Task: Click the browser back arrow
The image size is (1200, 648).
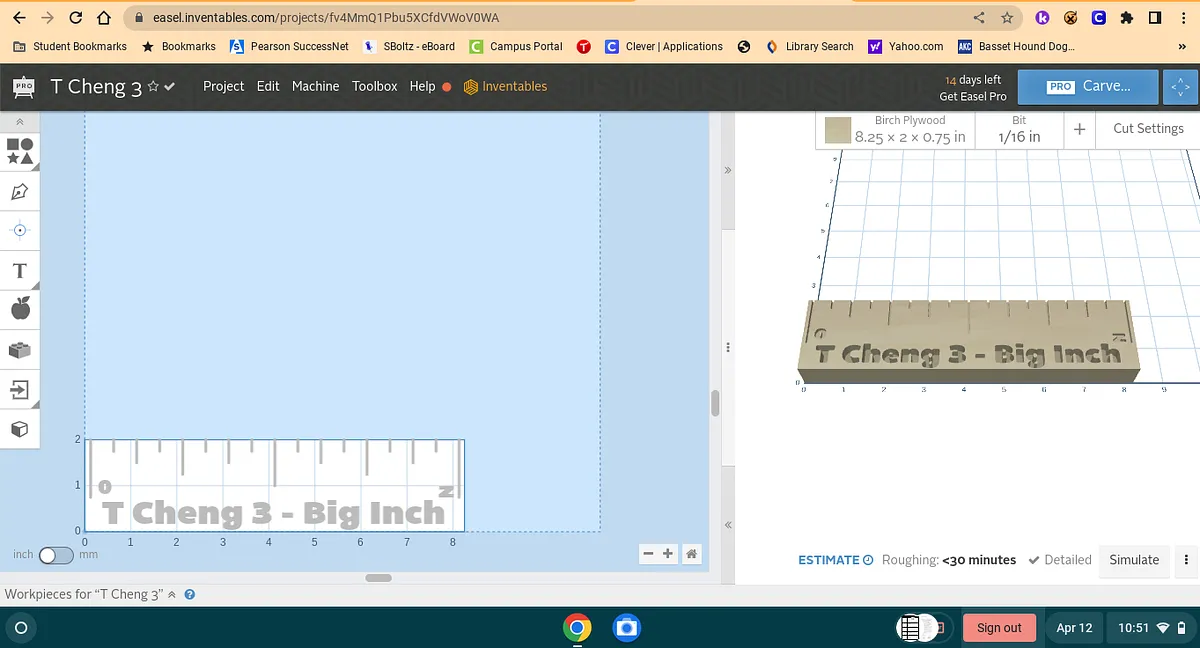Action: pos(19,18)
